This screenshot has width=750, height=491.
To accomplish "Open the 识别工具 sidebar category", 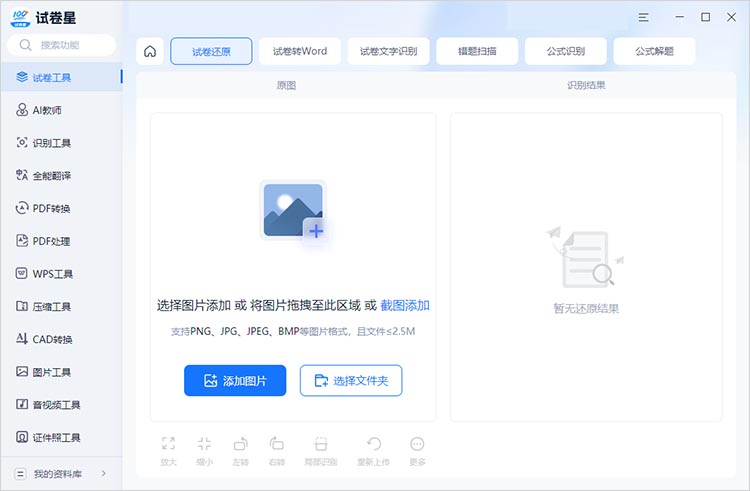I will (61, 142).
